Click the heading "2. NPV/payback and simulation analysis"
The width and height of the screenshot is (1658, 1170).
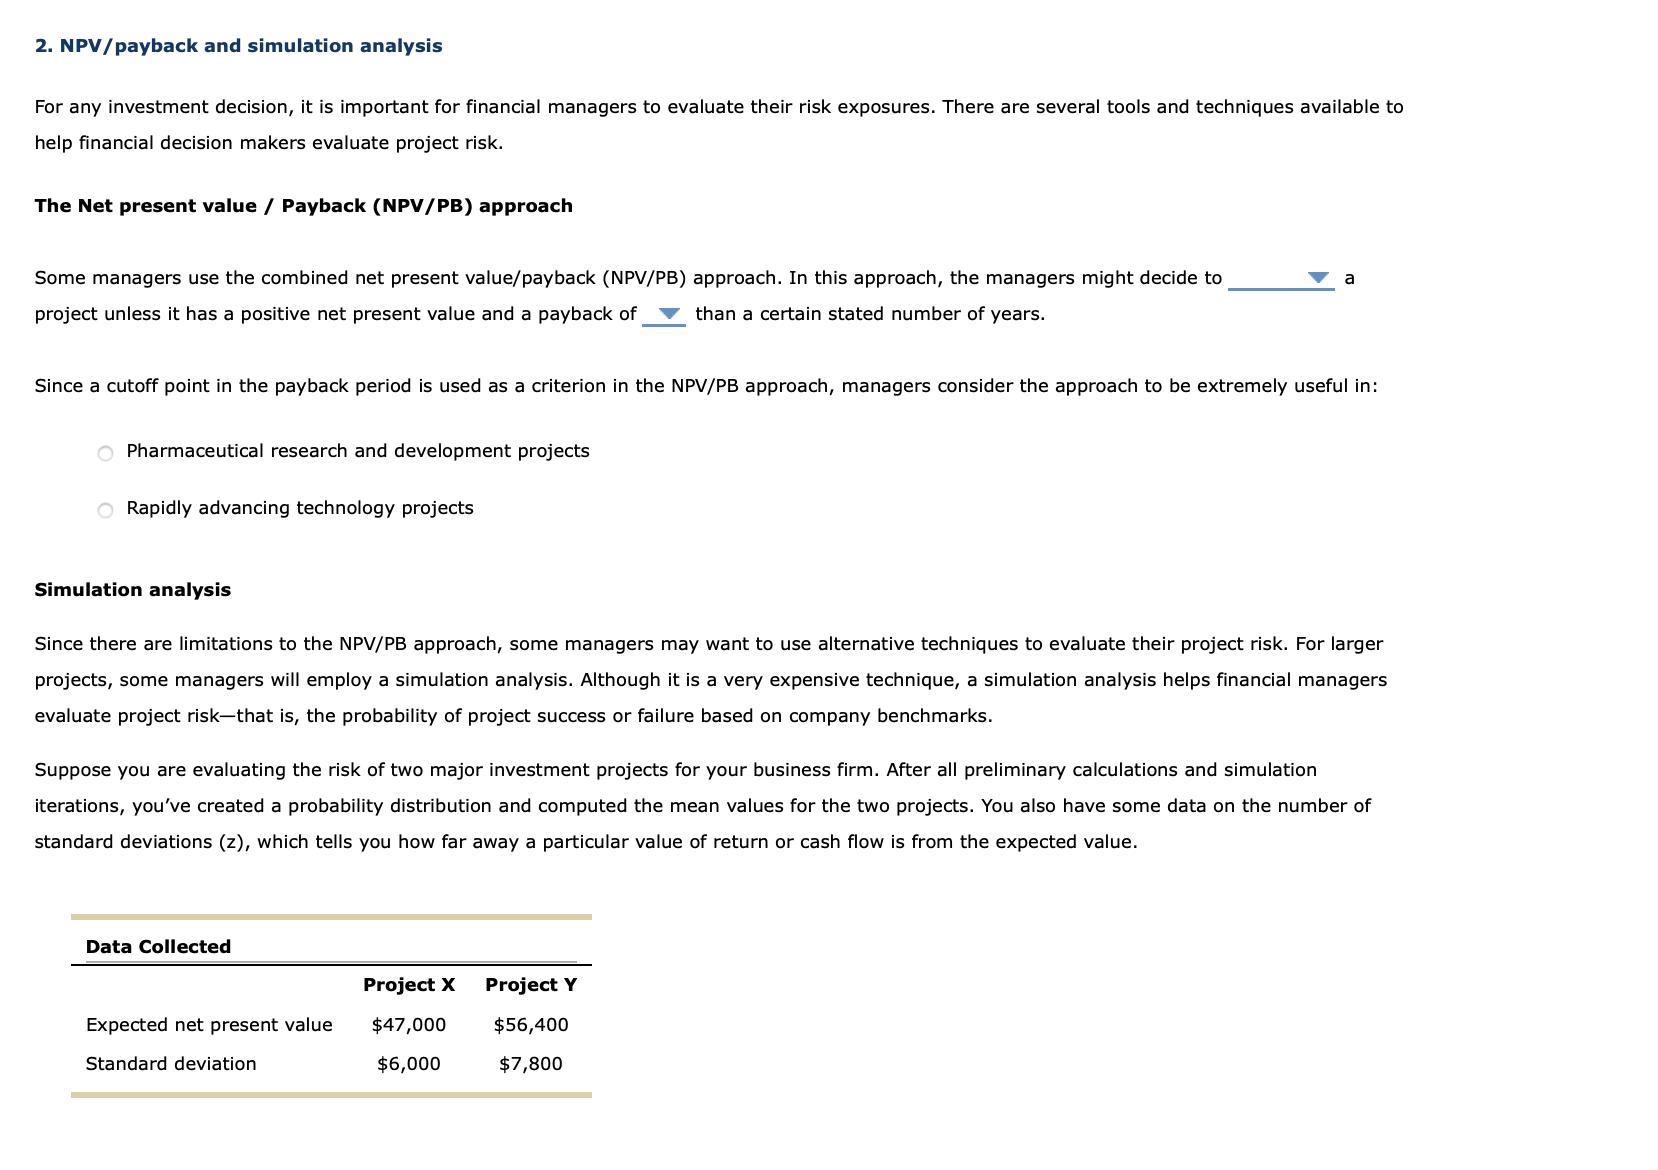click(237, 45)
